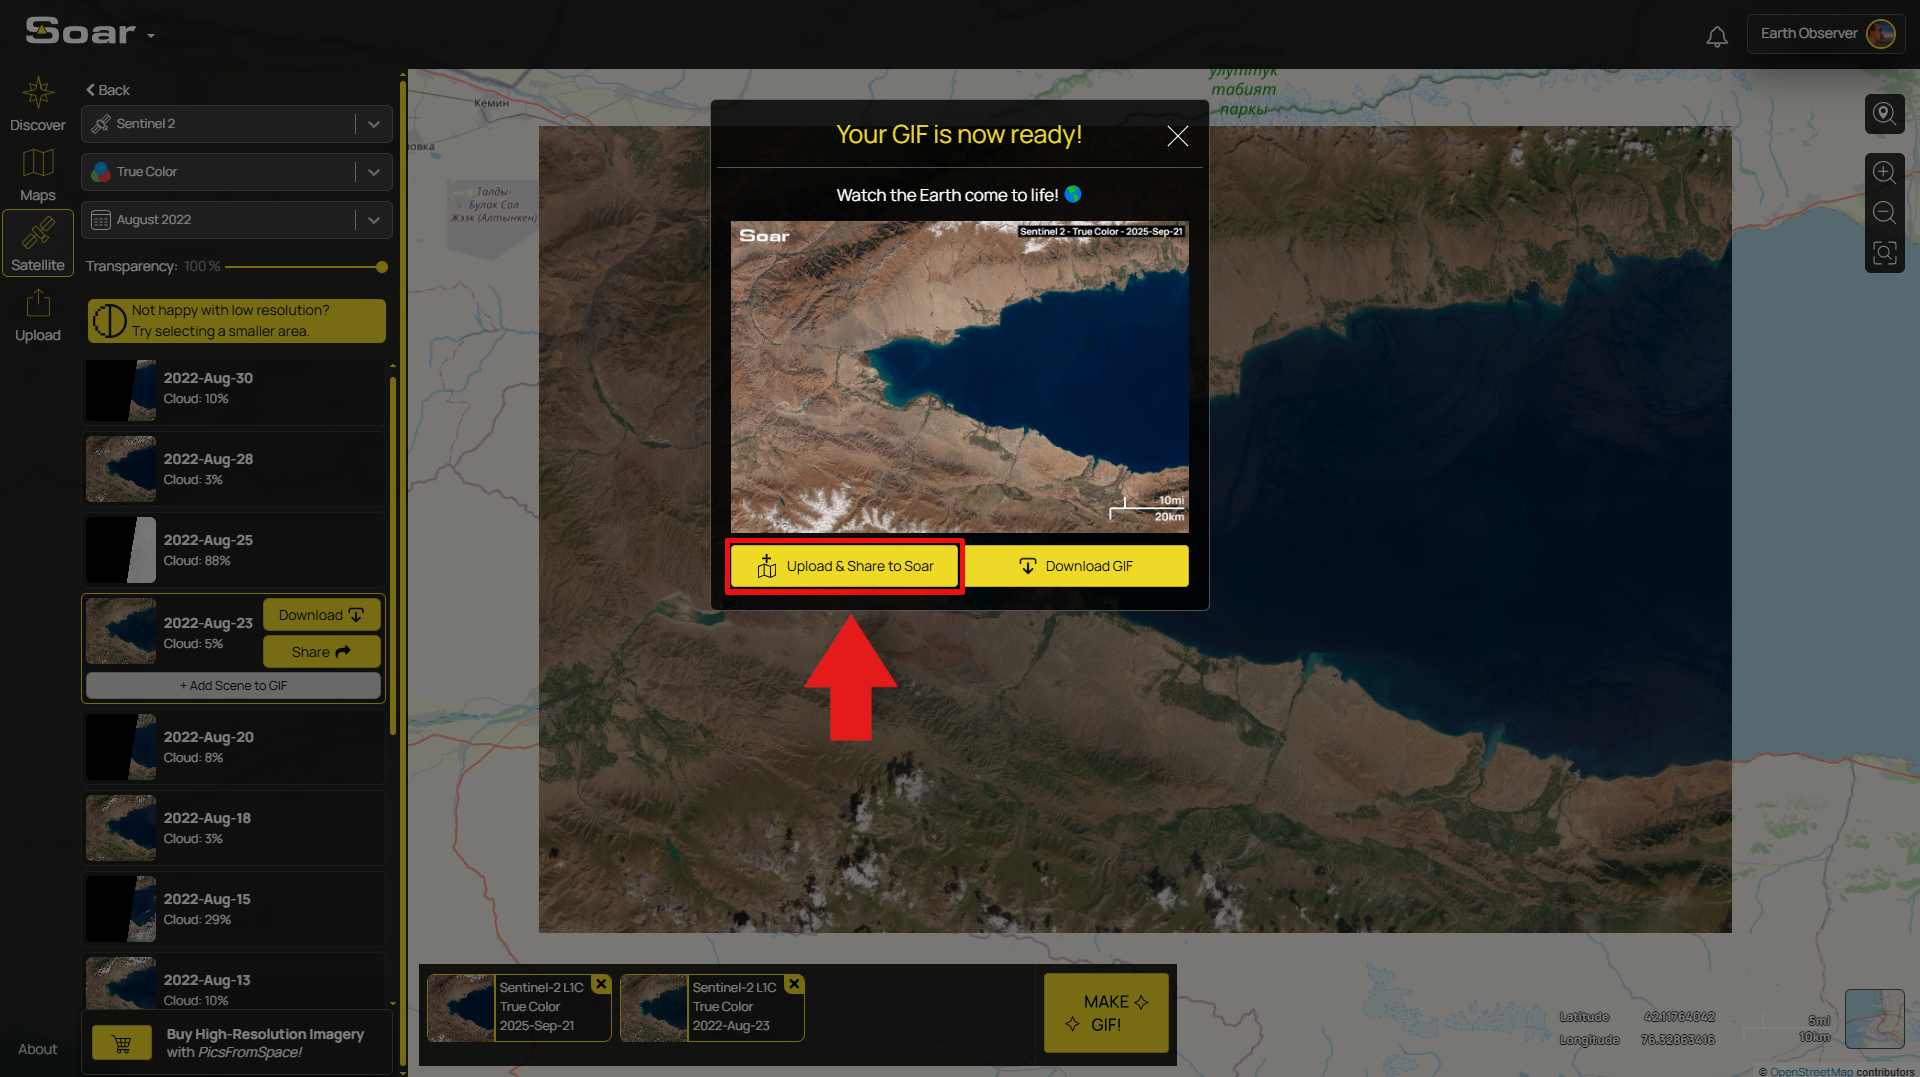This screenshot has height=1077, width=1920.
Task: Click the Soar logo
Action: click(80, 31)
